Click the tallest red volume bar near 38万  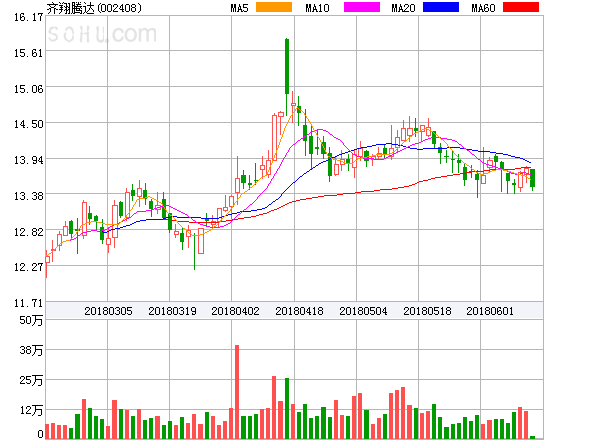click(237, 391)
